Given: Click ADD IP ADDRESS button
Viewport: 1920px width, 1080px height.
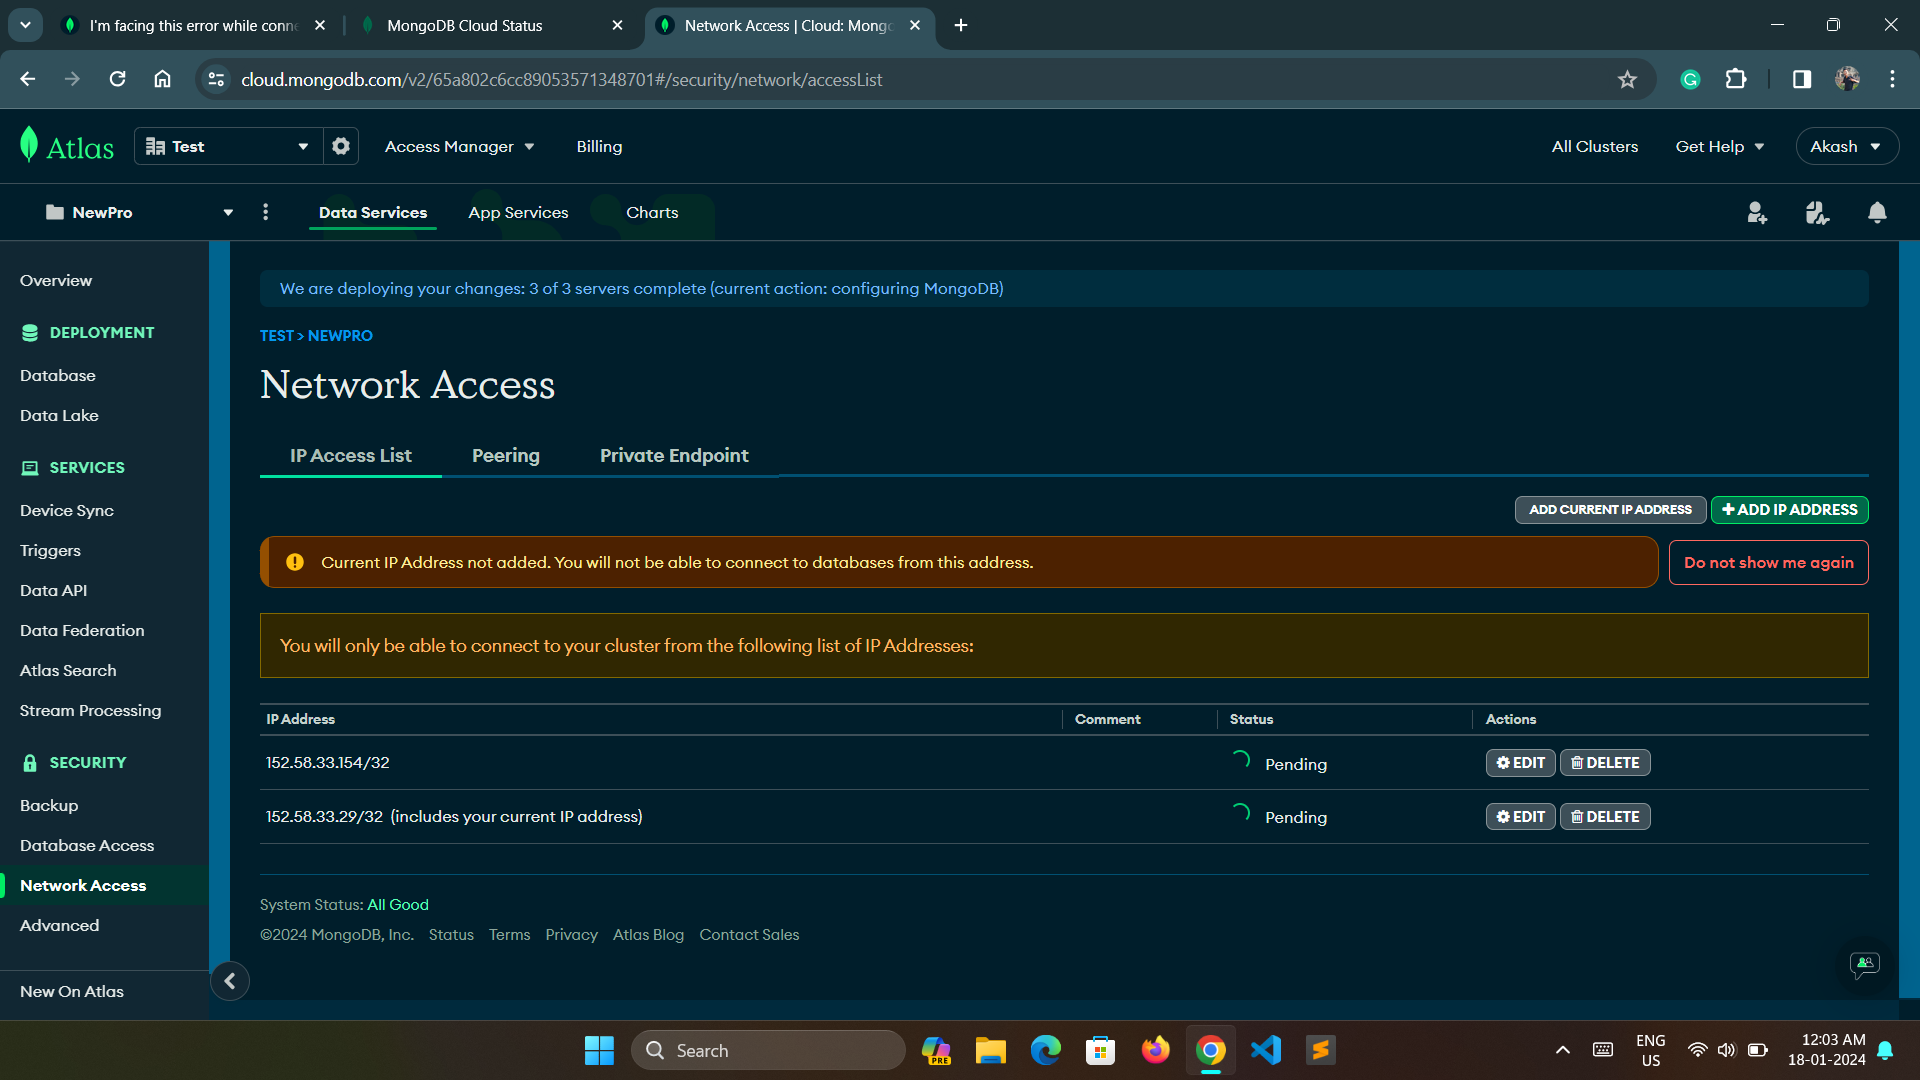Looking at the screenshot, I should point(1790,509).
